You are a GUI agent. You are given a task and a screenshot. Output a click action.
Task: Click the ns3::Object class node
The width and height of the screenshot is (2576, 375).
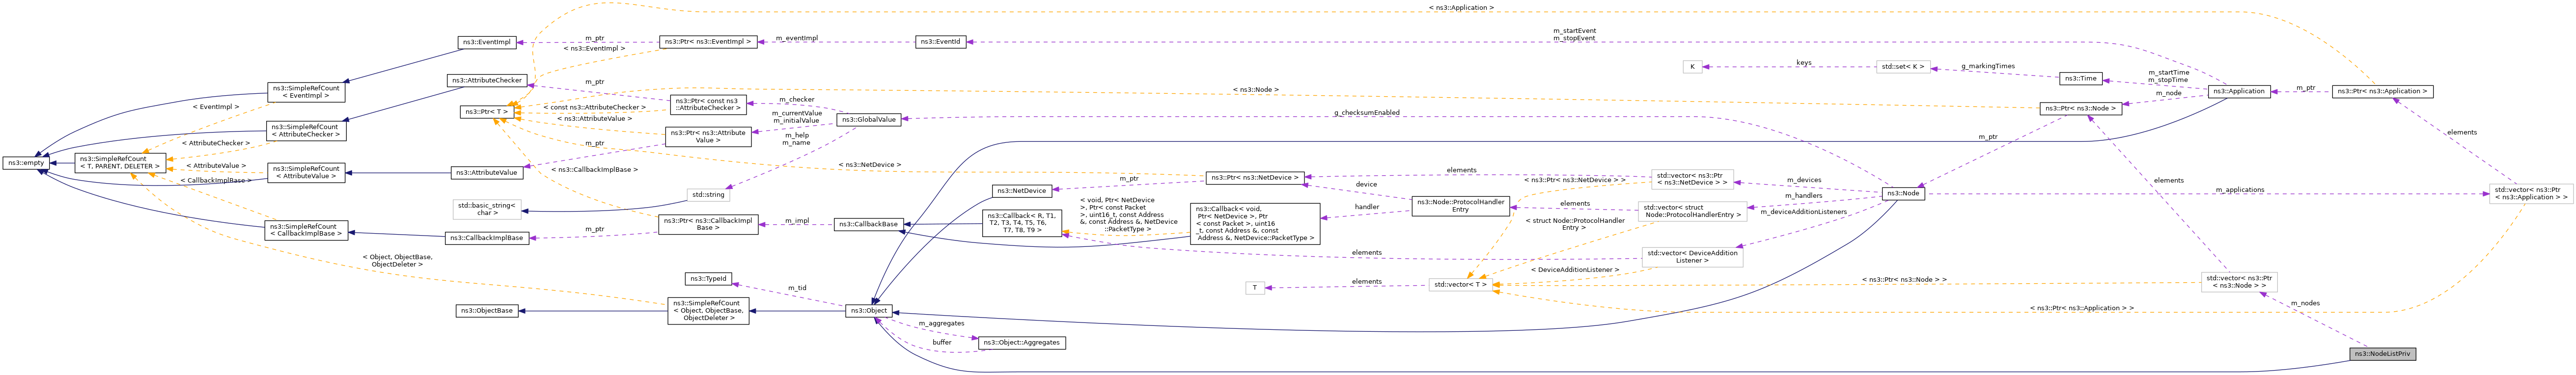pos(868,311)
